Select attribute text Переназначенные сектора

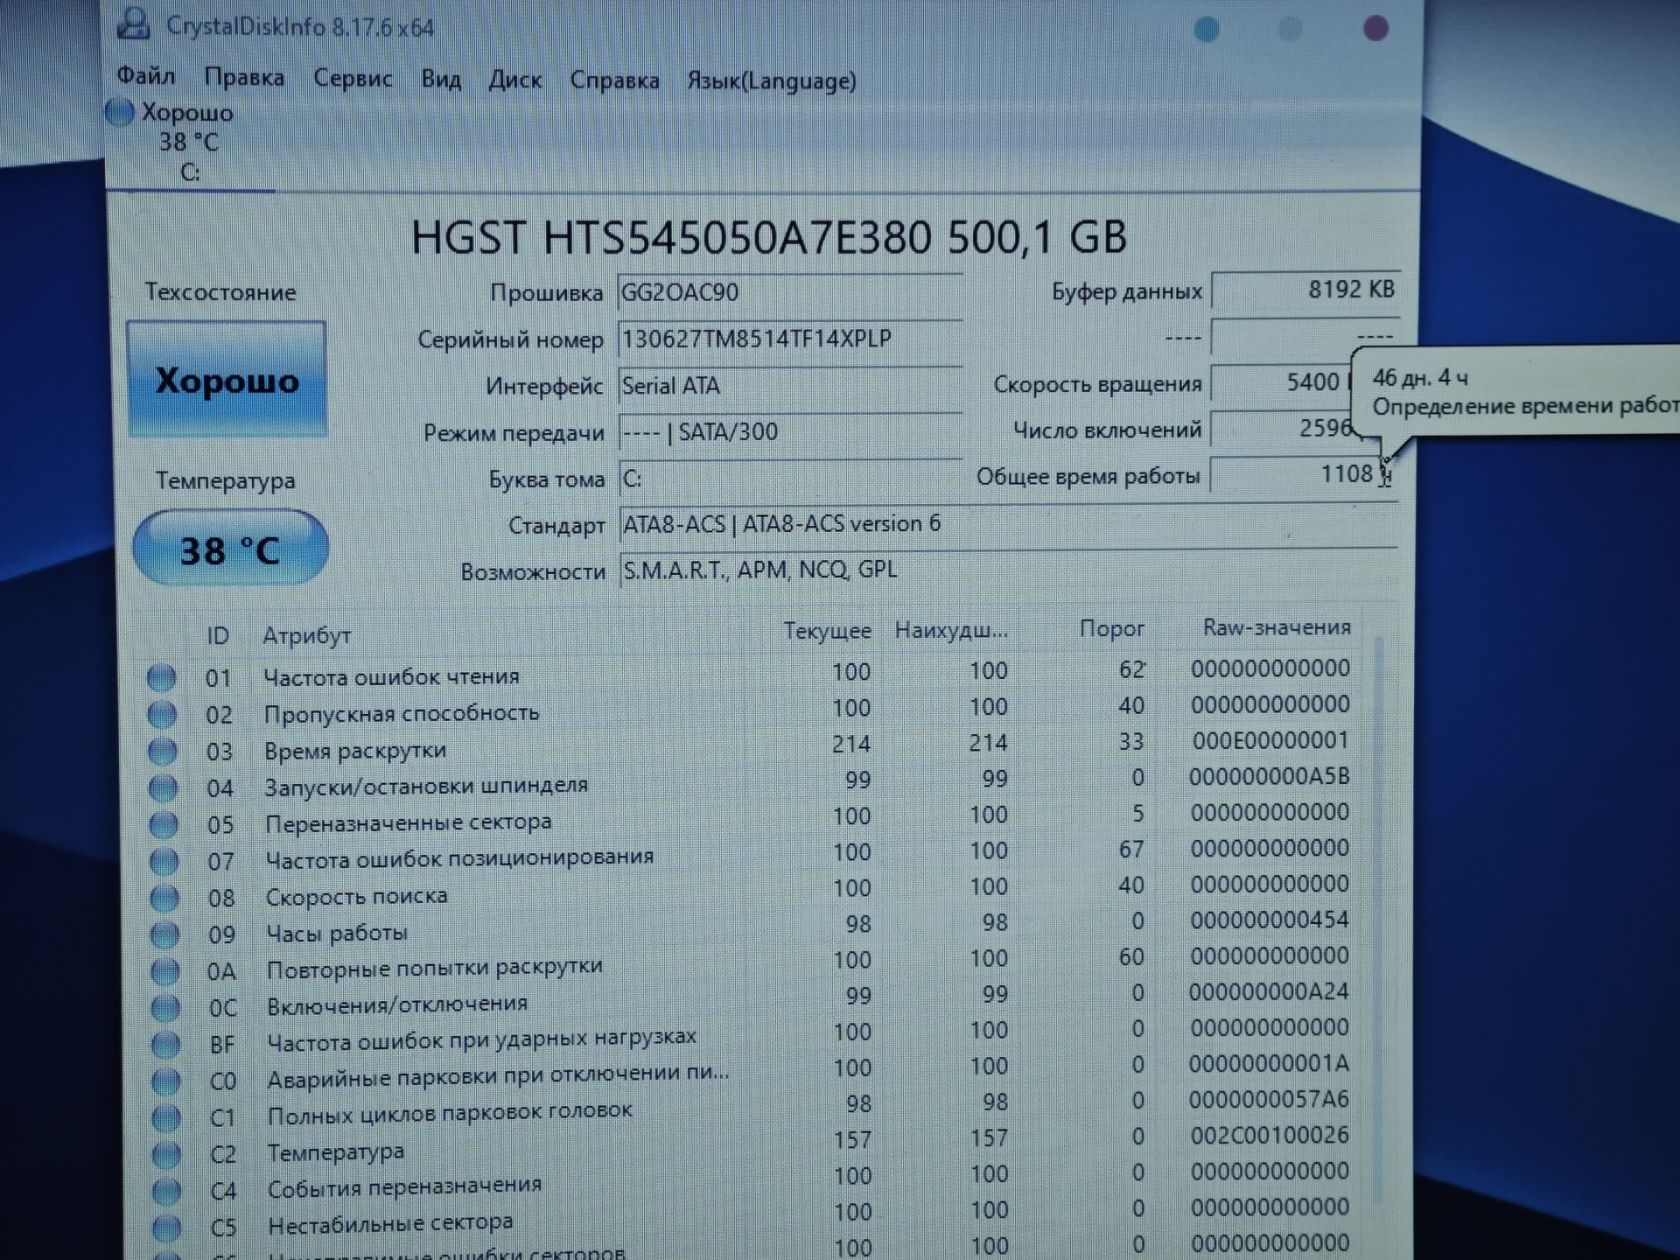coord(408,822)
